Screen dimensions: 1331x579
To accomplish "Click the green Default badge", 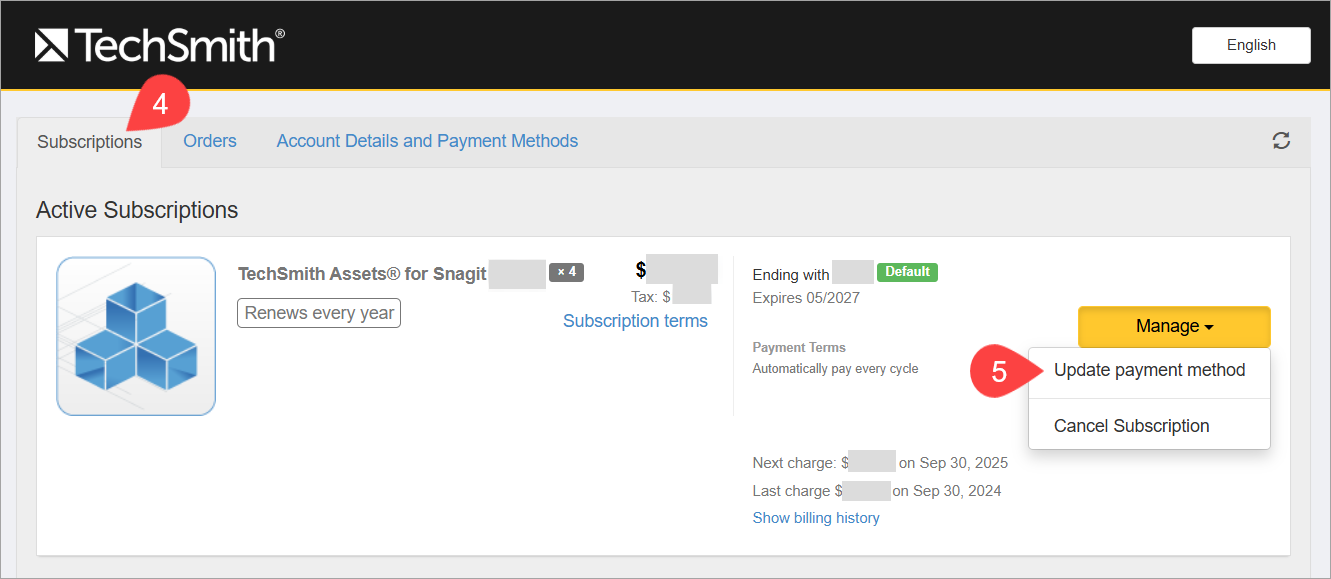I will click(907, 272).
